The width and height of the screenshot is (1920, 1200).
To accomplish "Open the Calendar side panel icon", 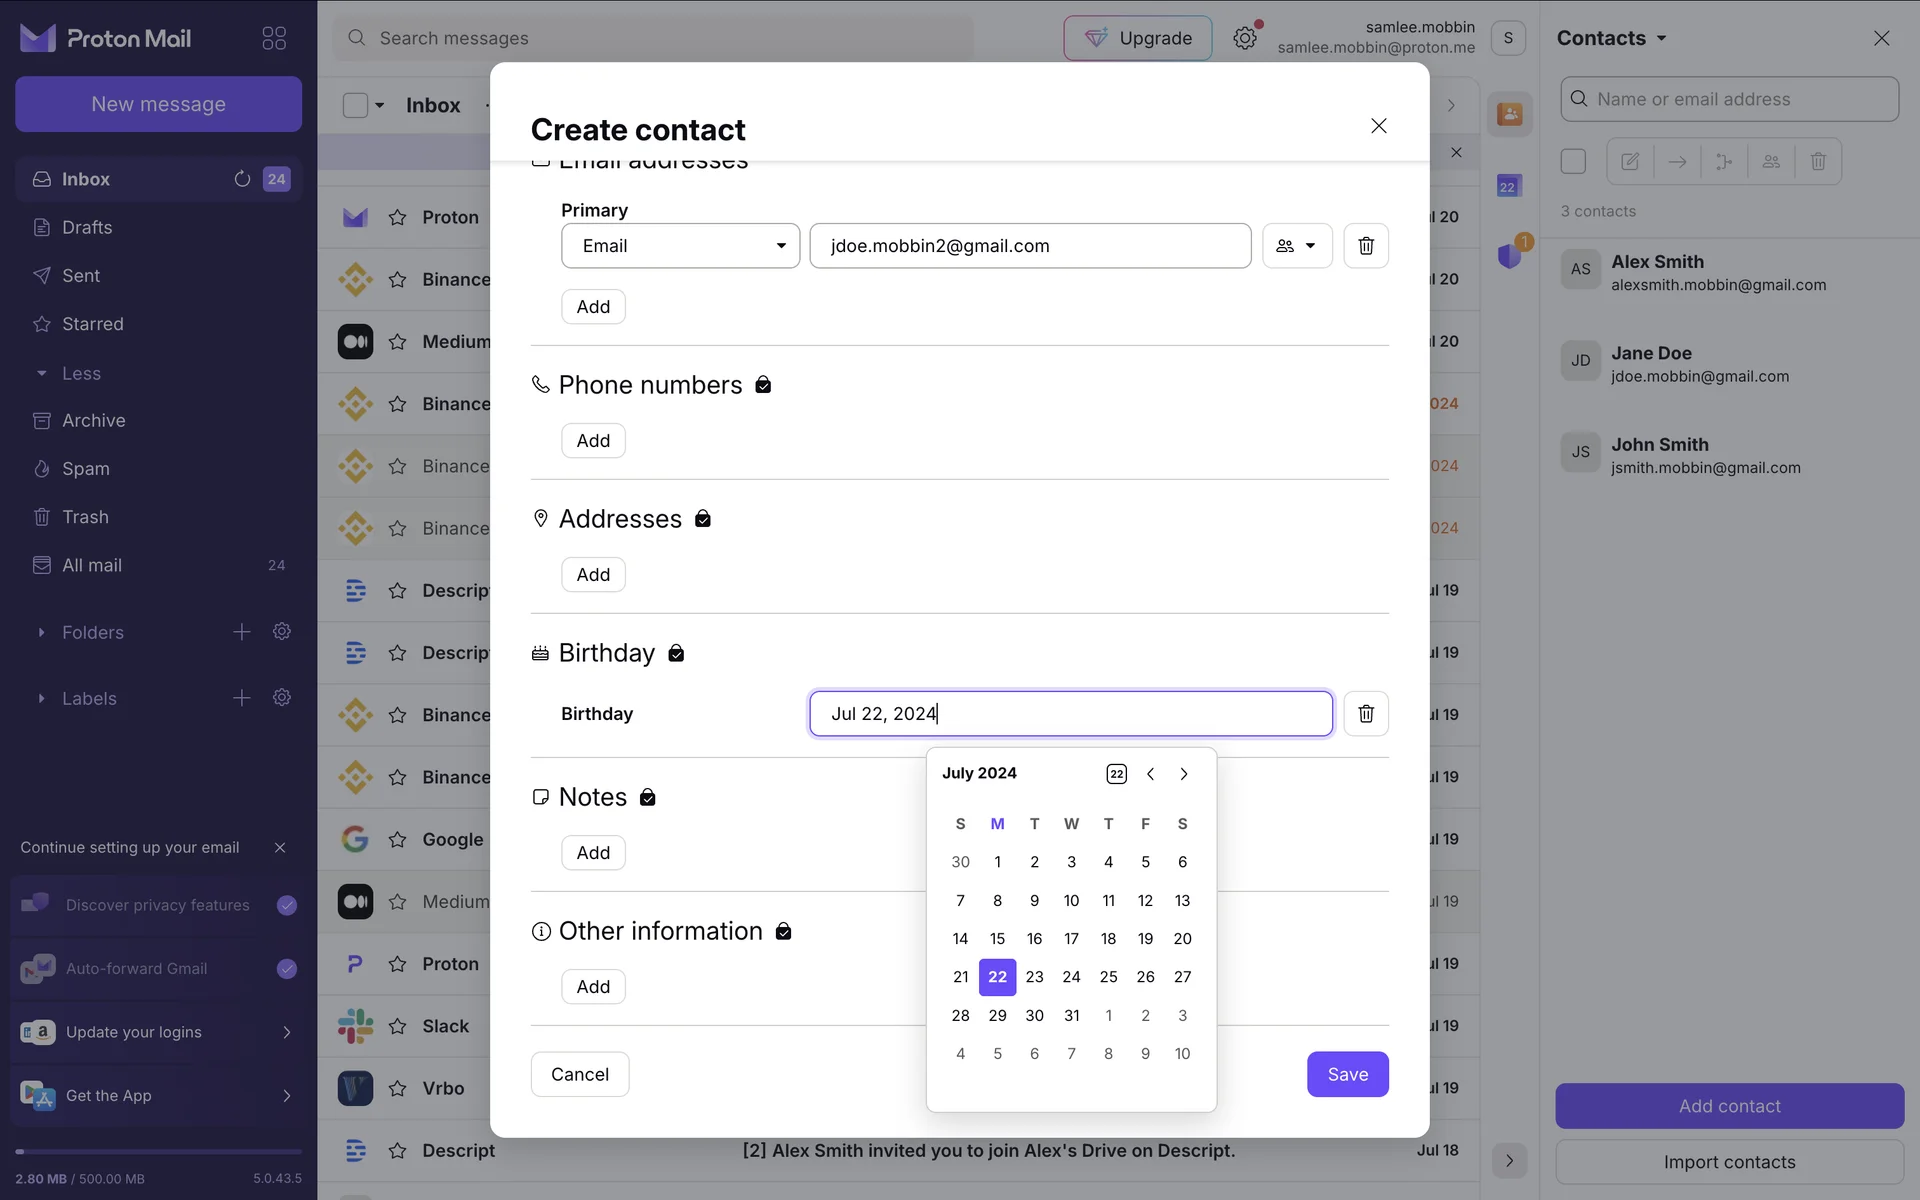I will pyautogui.click(x=1508, y=186).
